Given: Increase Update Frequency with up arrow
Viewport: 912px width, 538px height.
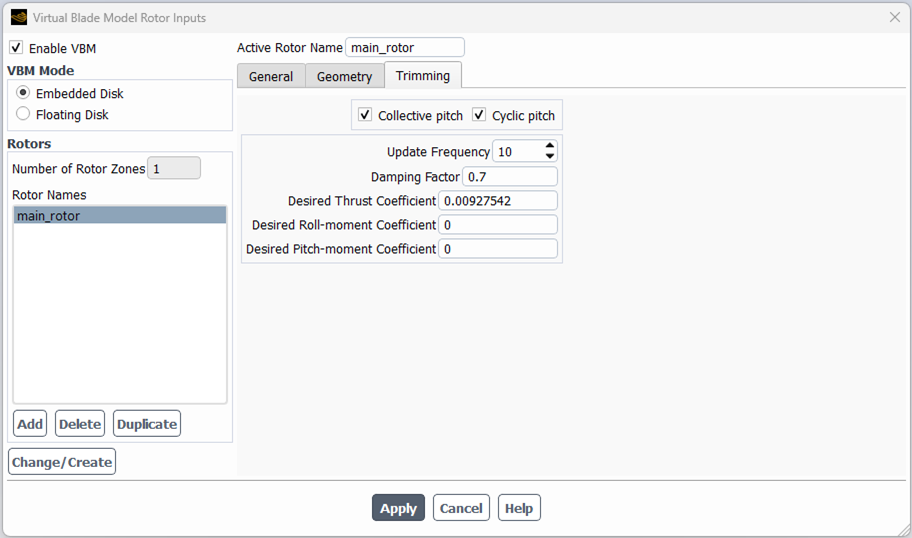Looking at the screenshot, I should [x=550, y=146].
